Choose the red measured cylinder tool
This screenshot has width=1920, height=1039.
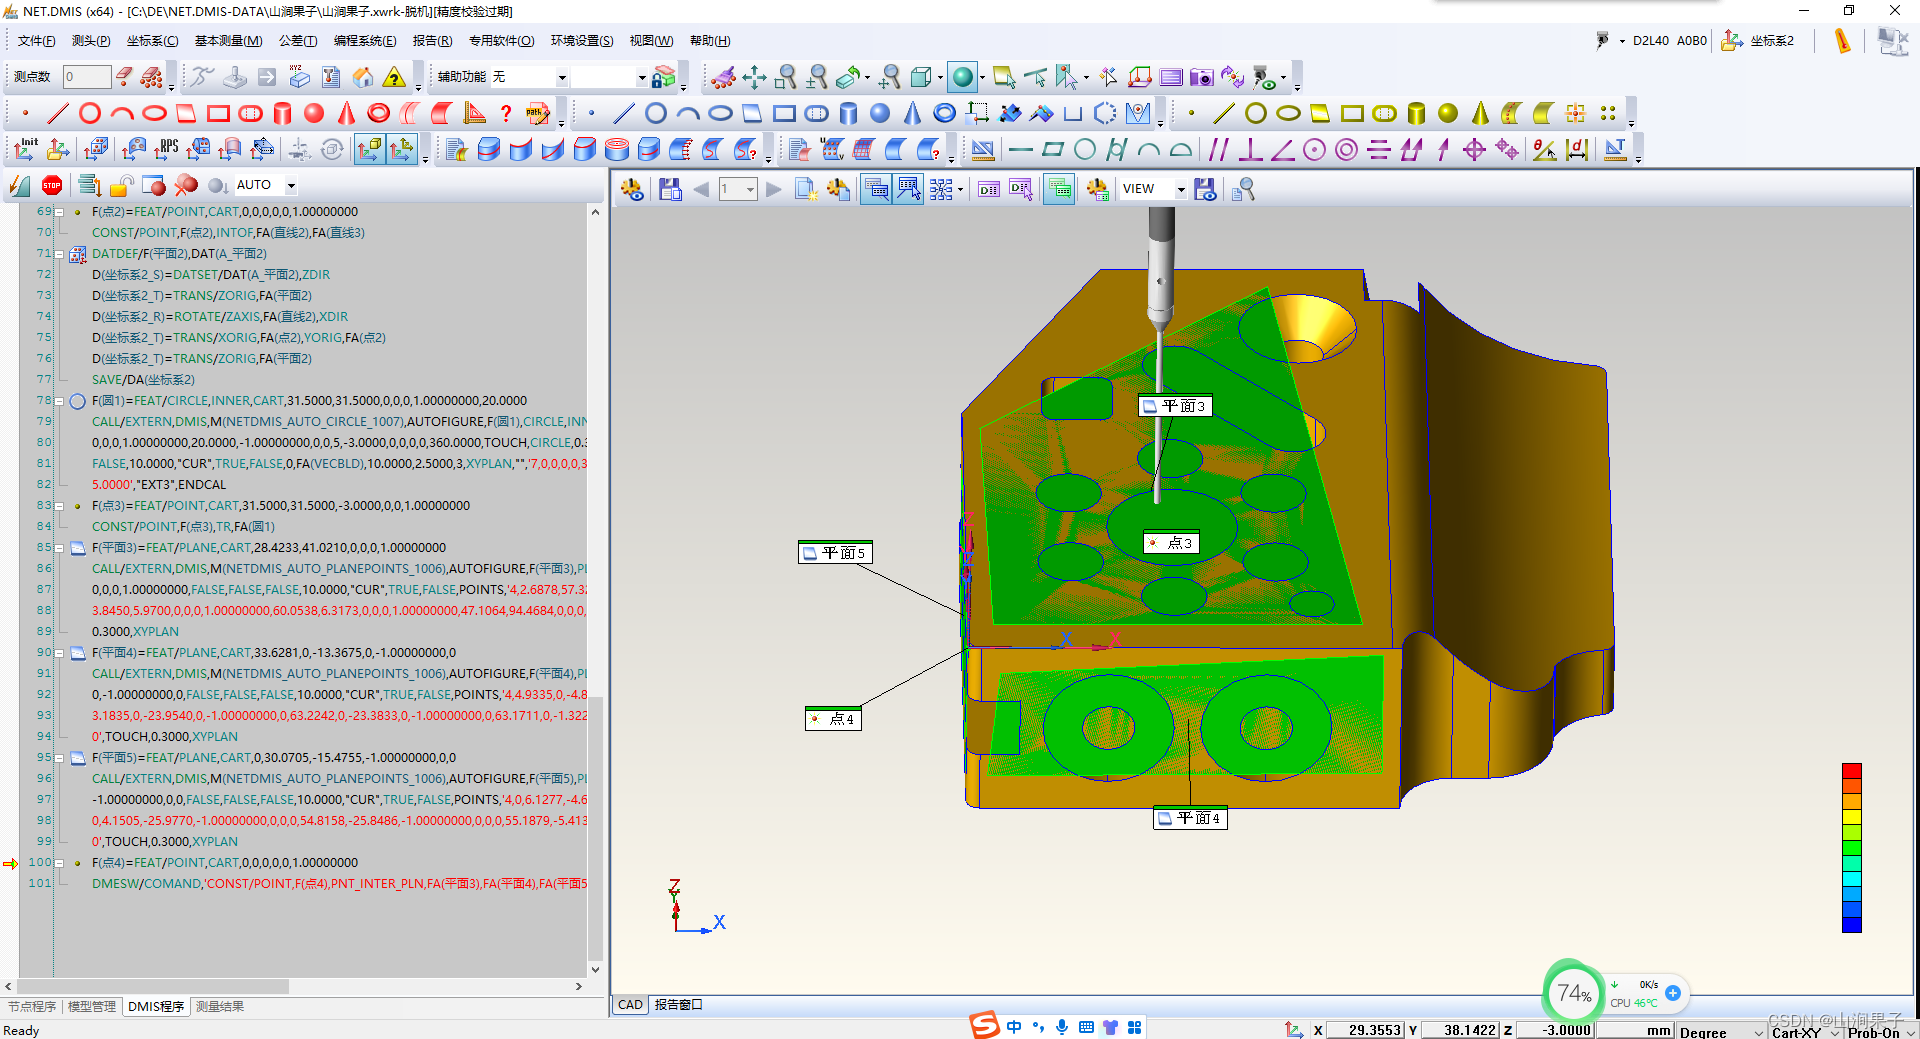point(282,113)
